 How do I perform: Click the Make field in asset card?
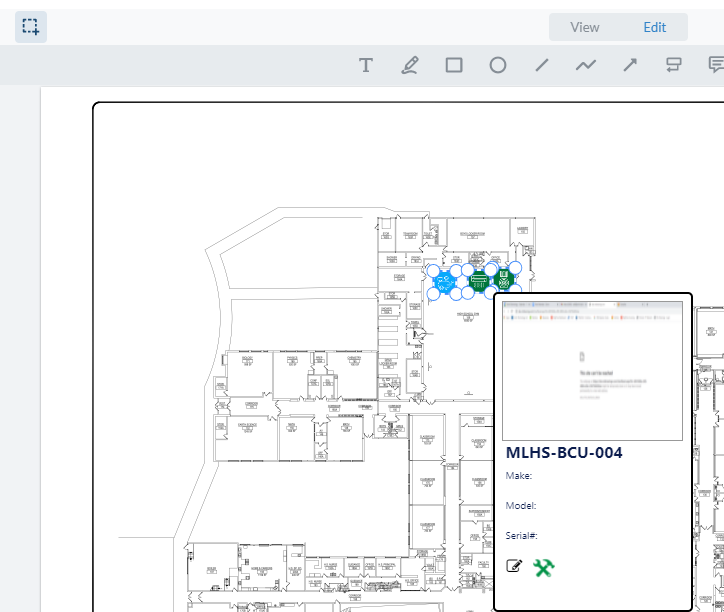point(519,476)
